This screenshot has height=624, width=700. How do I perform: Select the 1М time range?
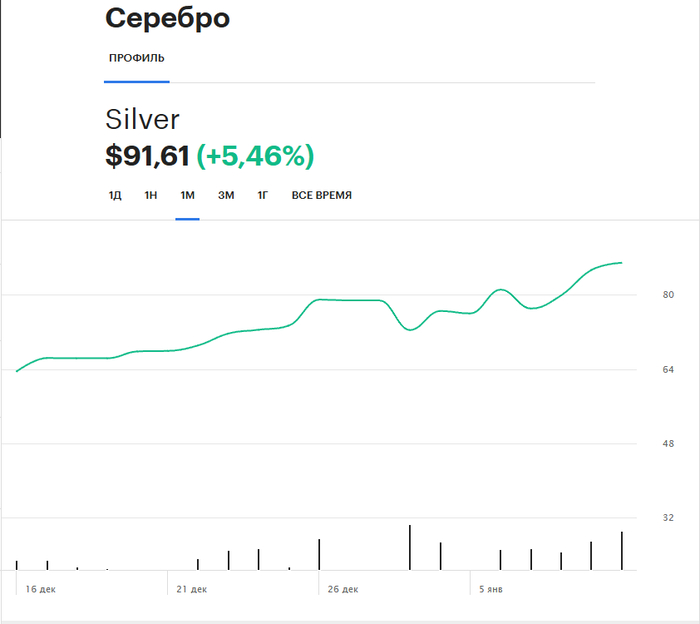187,195
